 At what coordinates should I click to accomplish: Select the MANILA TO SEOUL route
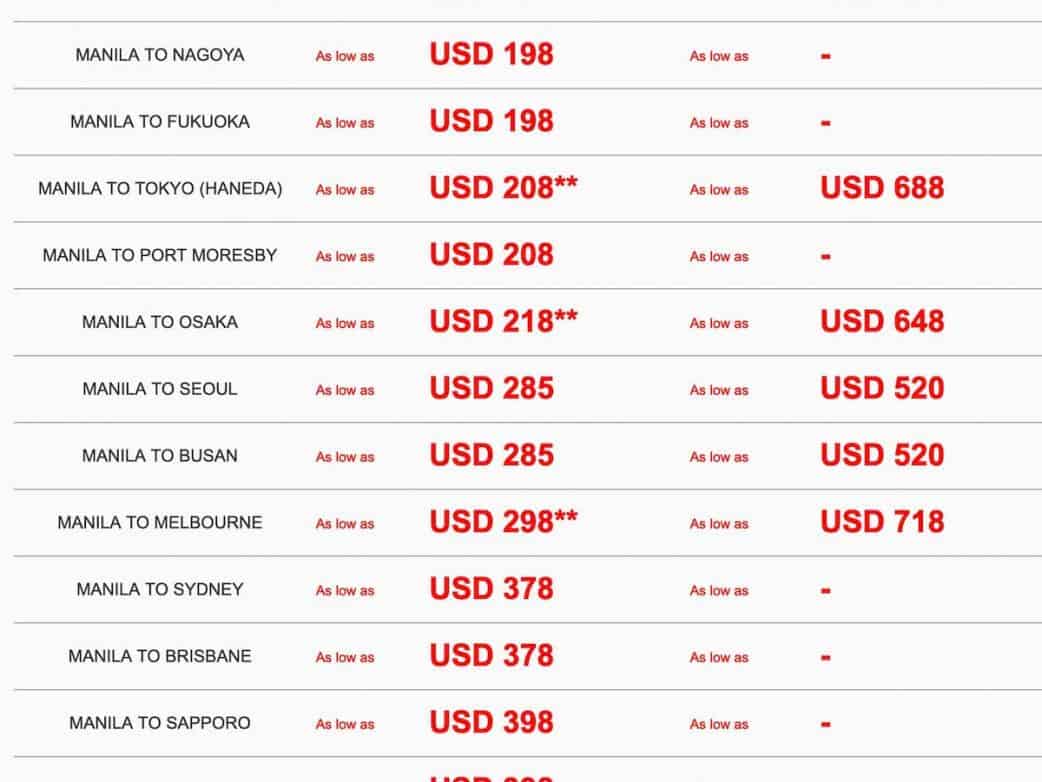click(160, 389)
